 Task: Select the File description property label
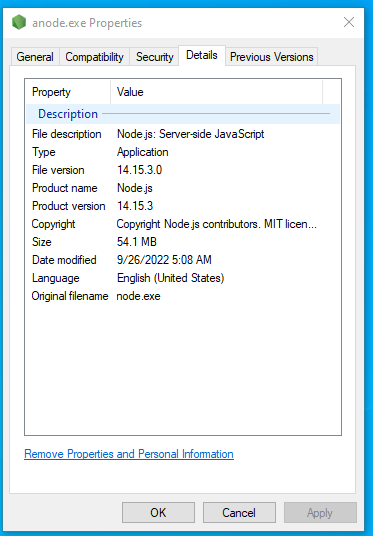coord(67,134)
